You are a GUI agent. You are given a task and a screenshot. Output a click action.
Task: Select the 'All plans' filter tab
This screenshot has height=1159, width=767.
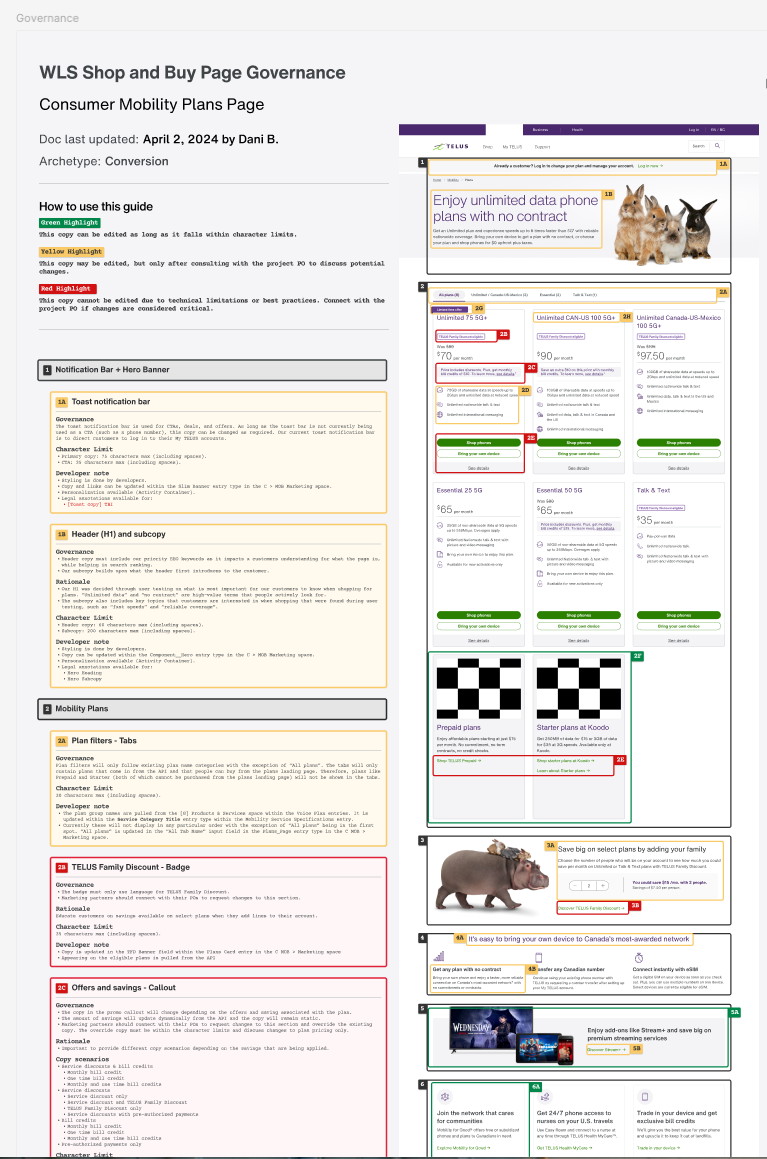click(449, 295)
